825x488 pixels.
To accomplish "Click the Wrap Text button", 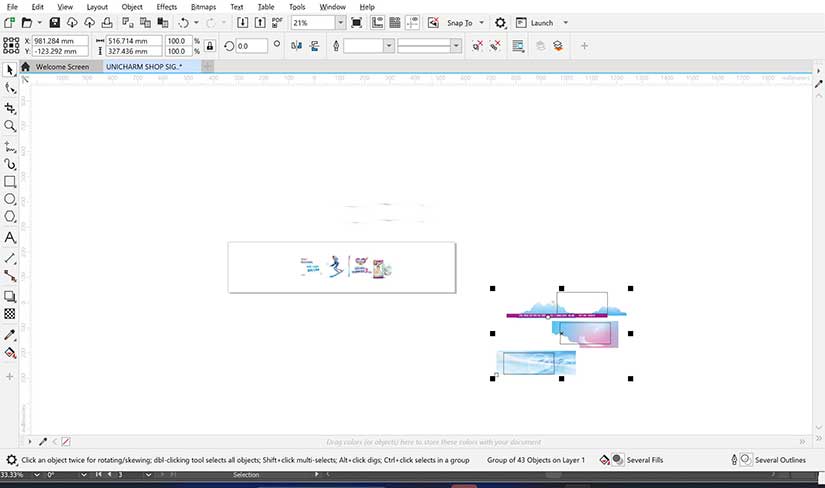I will (518, 46).
